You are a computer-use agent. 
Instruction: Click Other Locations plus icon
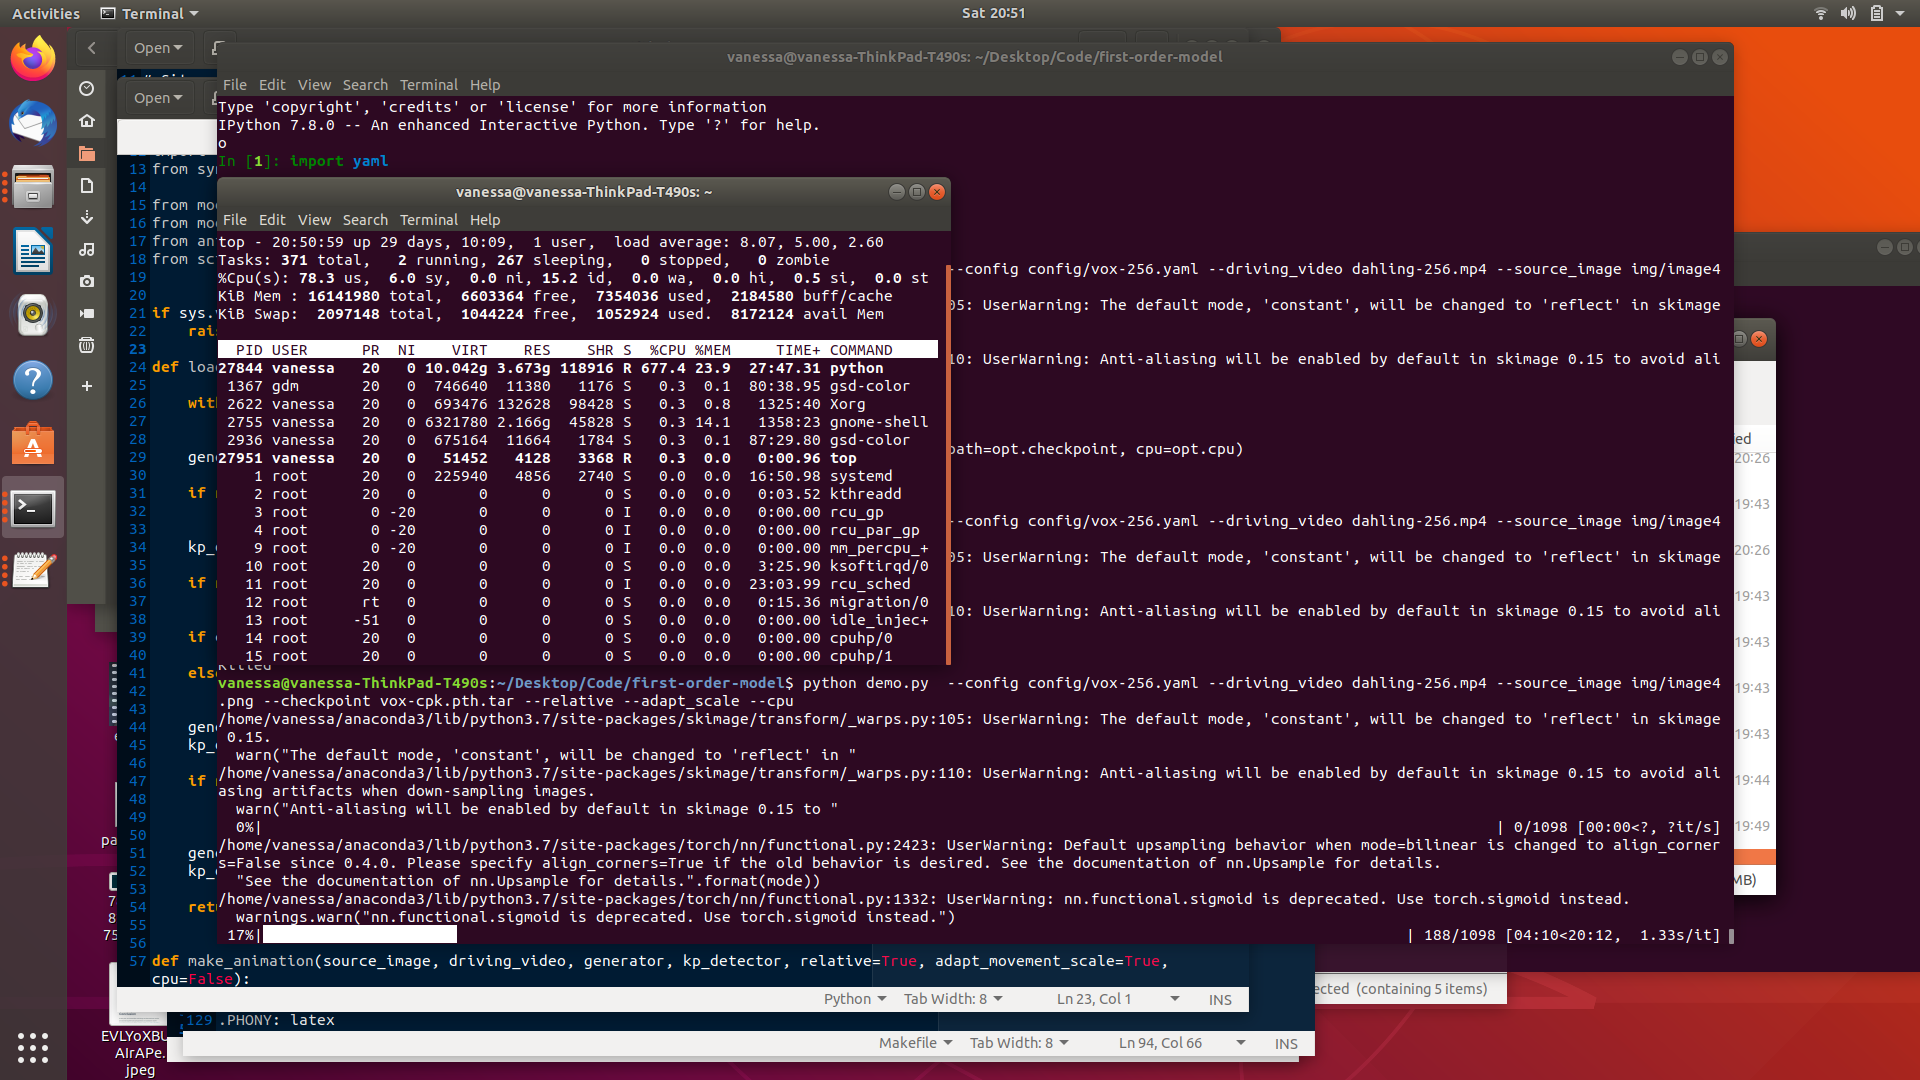87,385
